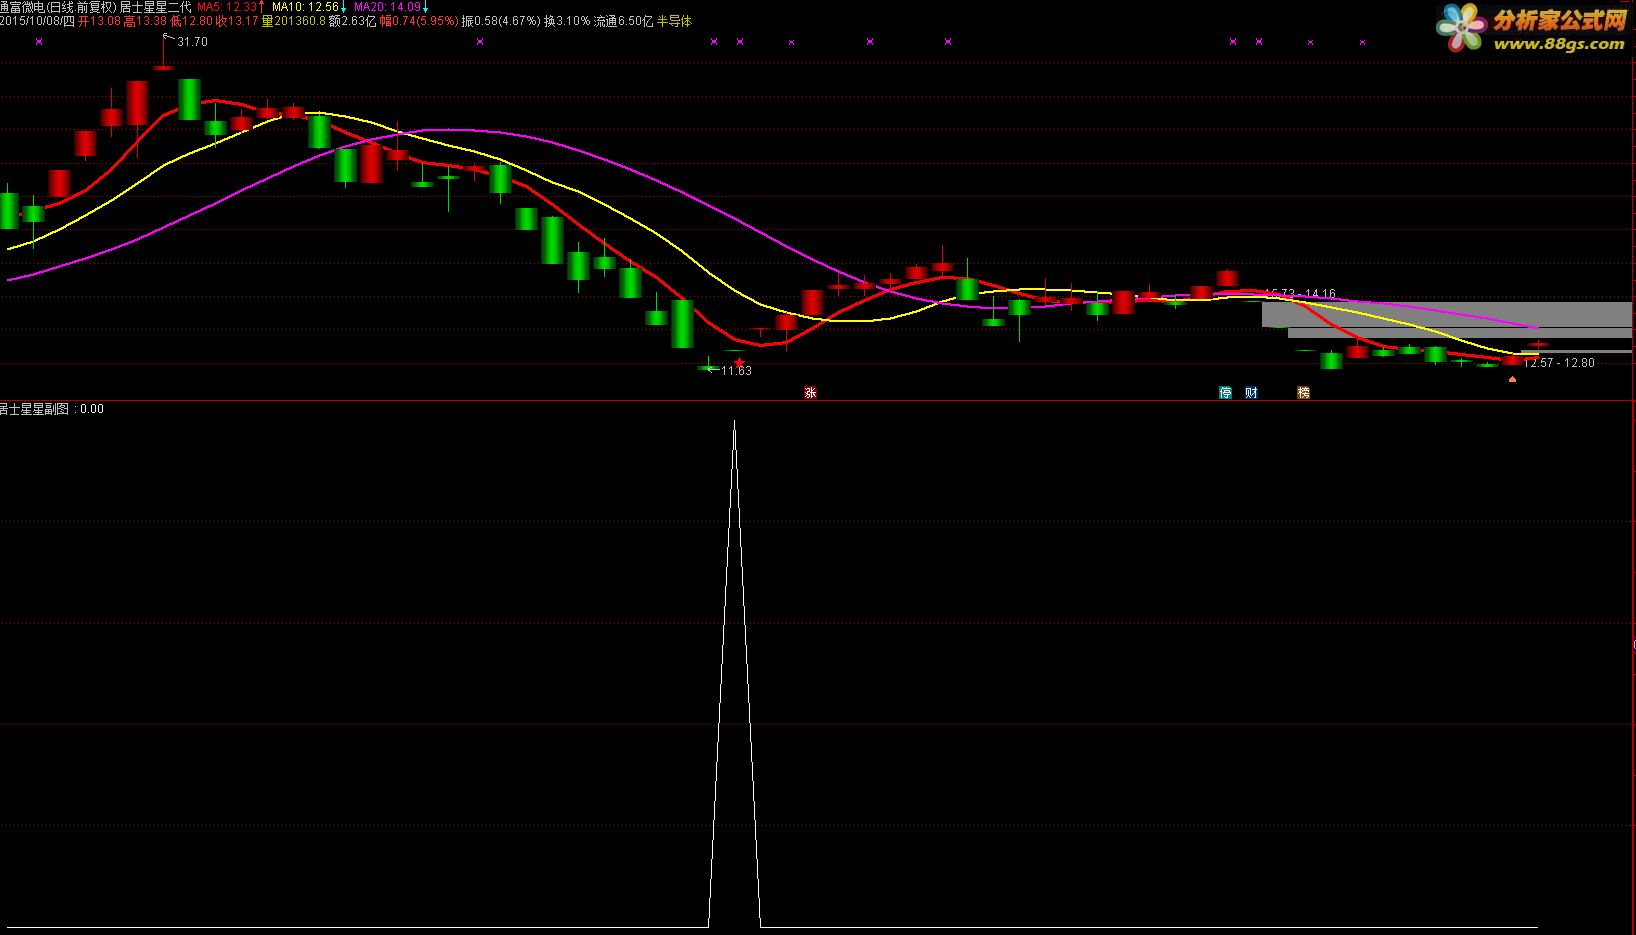The width and height of the screenshot is (1636, 935).
Task: Click the blue 财 event marker
Action: point(1251,393)
